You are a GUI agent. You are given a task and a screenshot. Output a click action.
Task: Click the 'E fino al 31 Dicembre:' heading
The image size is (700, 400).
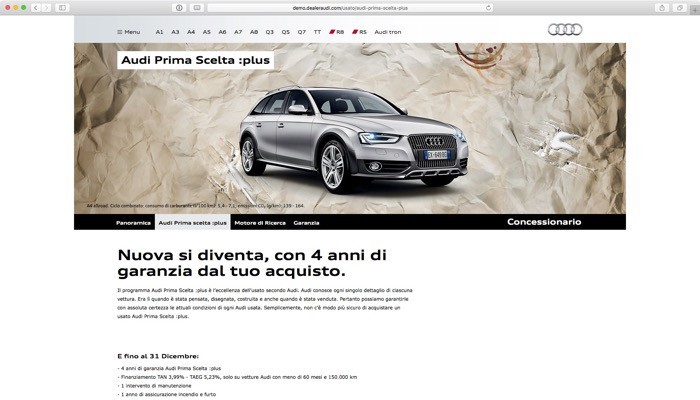coord(158,356)
